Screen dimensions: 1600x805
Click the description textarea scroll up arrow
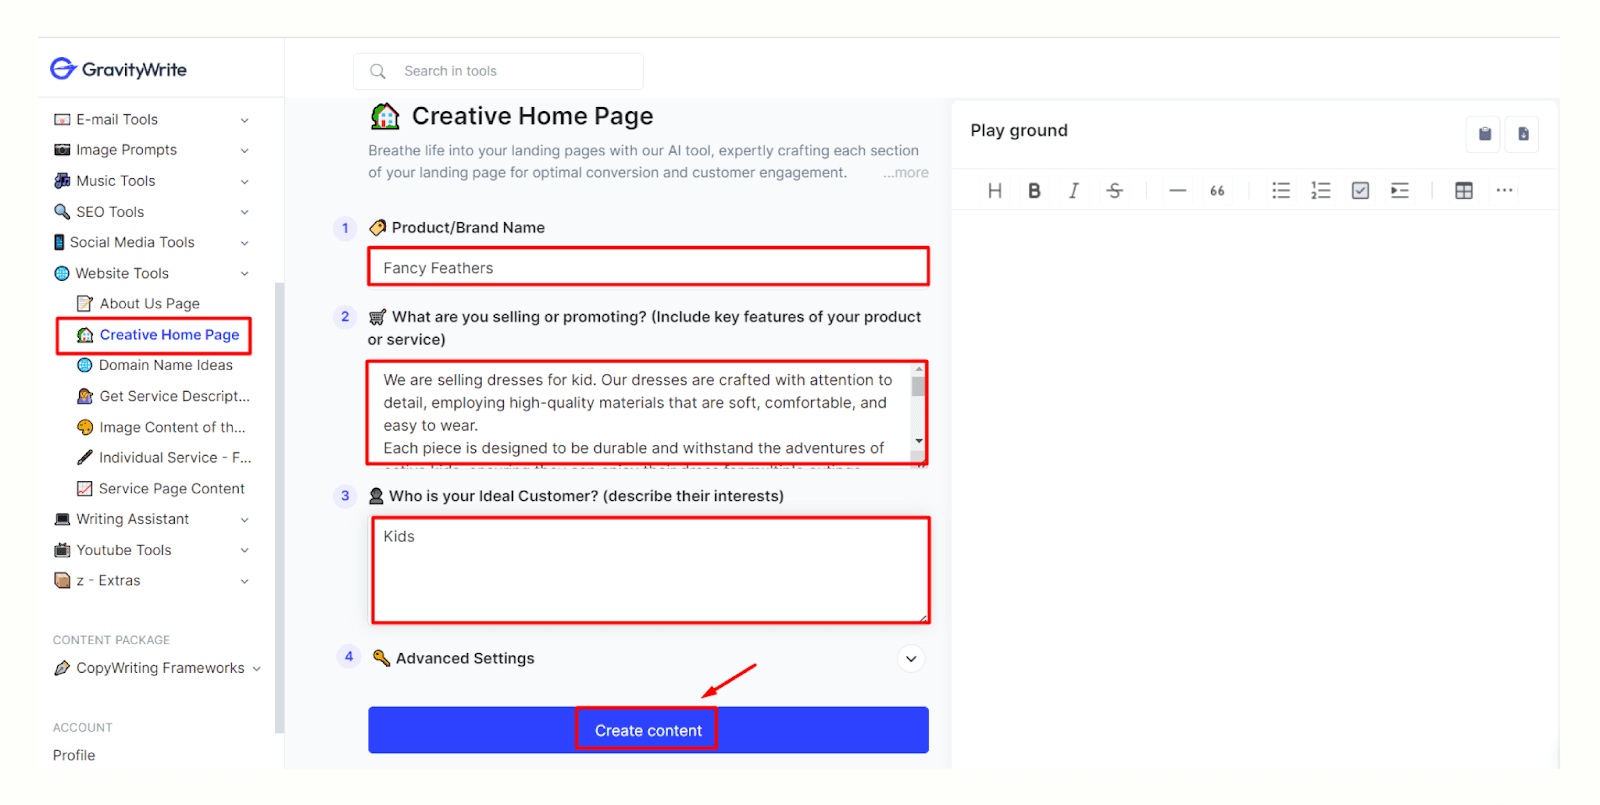[918, 369]
